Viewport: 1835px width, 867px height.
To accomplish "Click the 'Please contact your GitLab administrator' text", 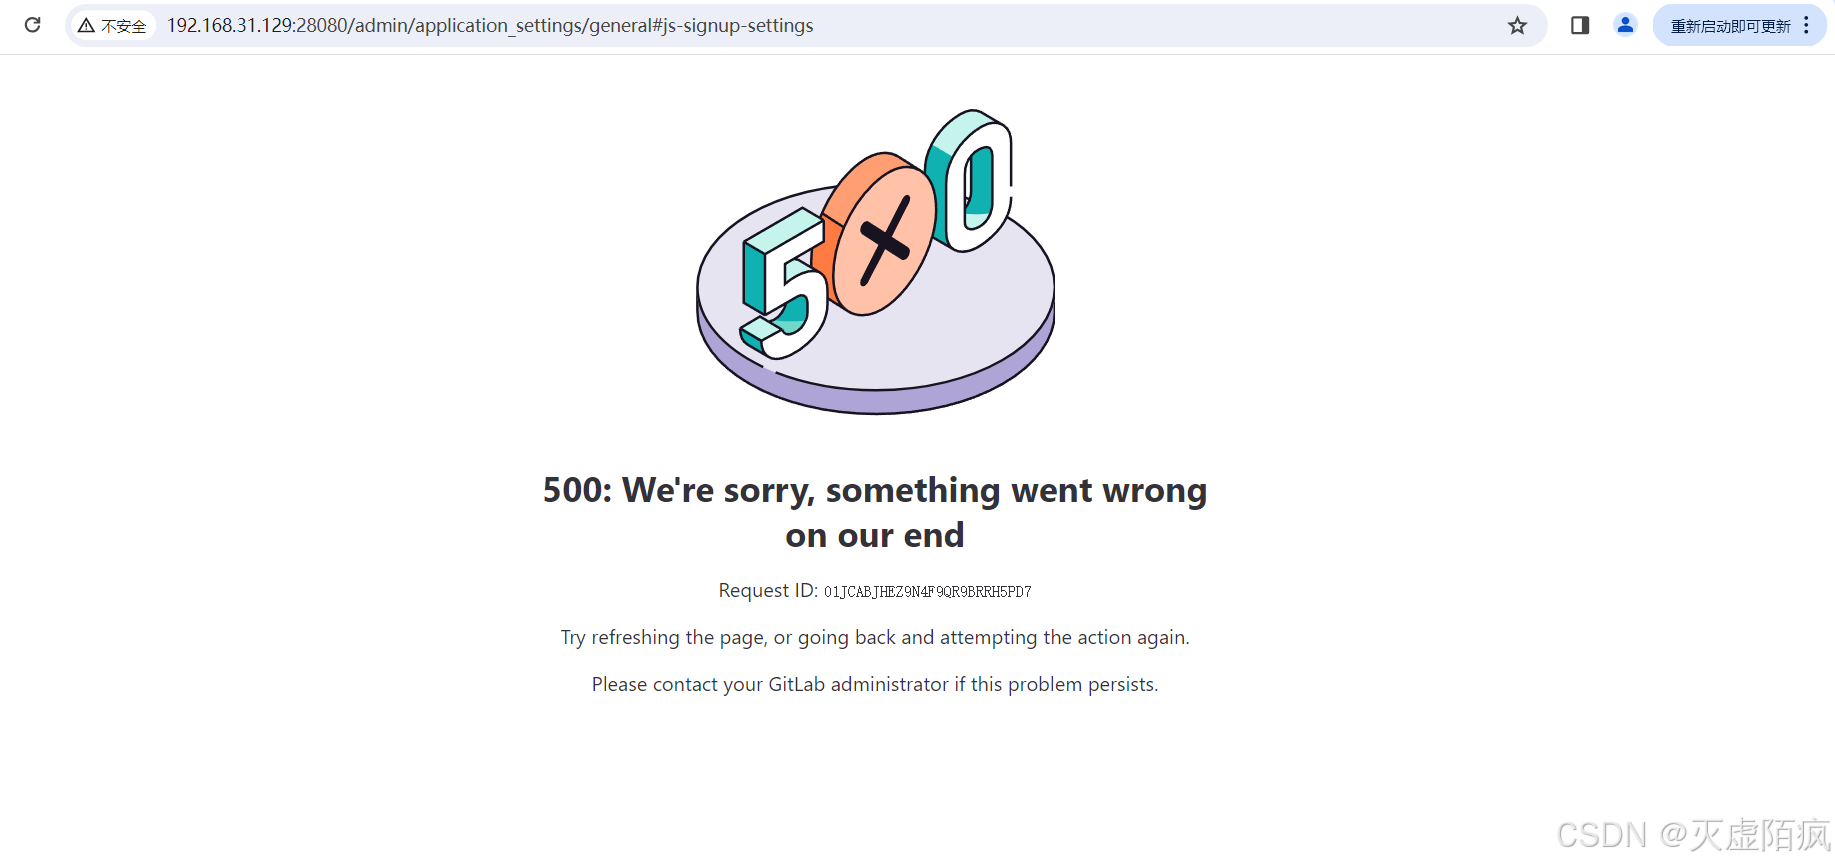I will tap(875, 685).
